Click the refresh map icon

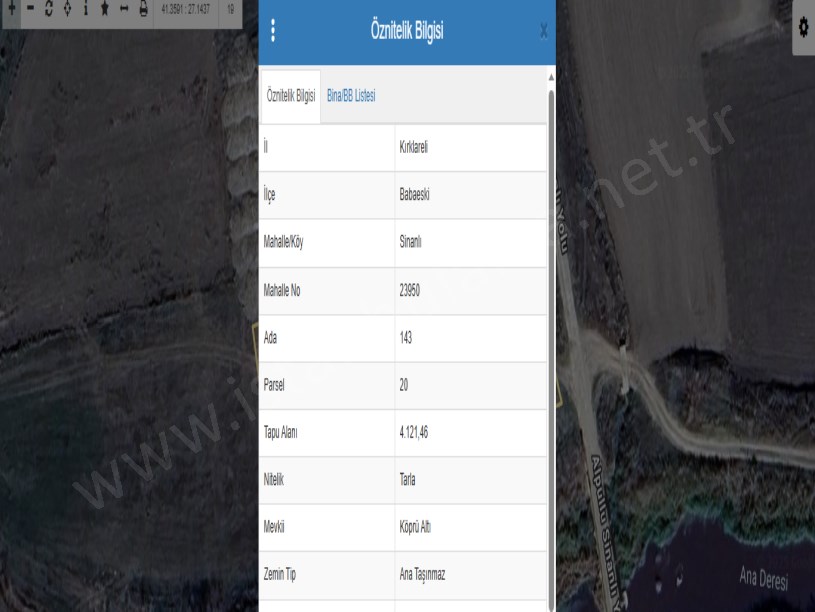tap(48, 9)
